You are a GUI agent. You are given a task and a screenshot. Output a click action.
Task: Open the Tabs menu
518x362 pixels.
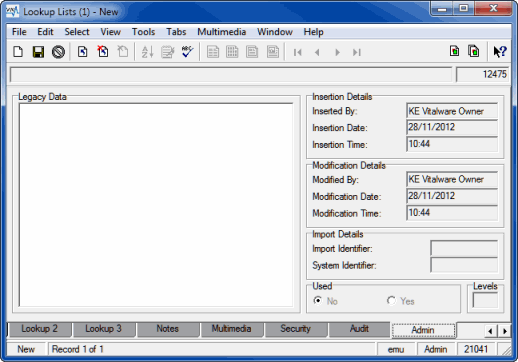pyautogui.click(x=176, y=32)
